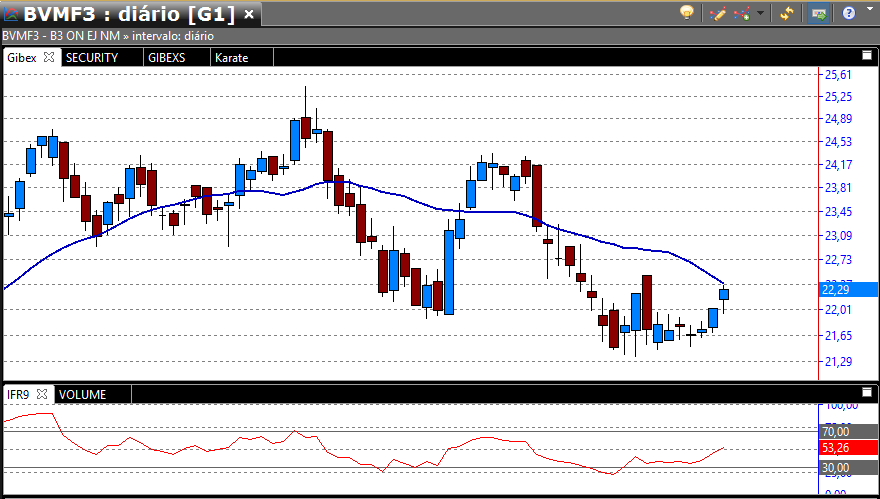The width and height of the screenshot is (880, 499).
Task: Open the Karate tab
Action: tap(231, 57)
